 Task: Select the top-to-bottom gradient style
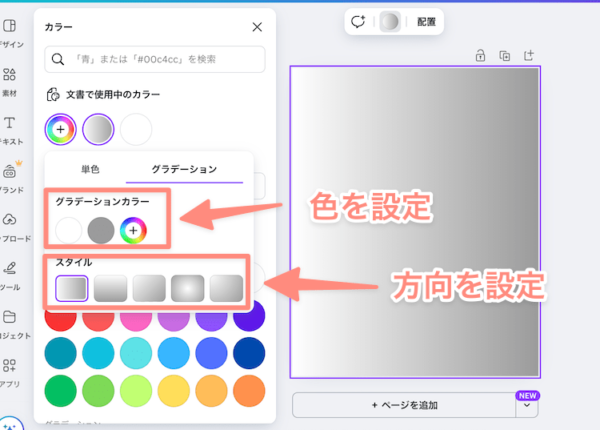110,288
